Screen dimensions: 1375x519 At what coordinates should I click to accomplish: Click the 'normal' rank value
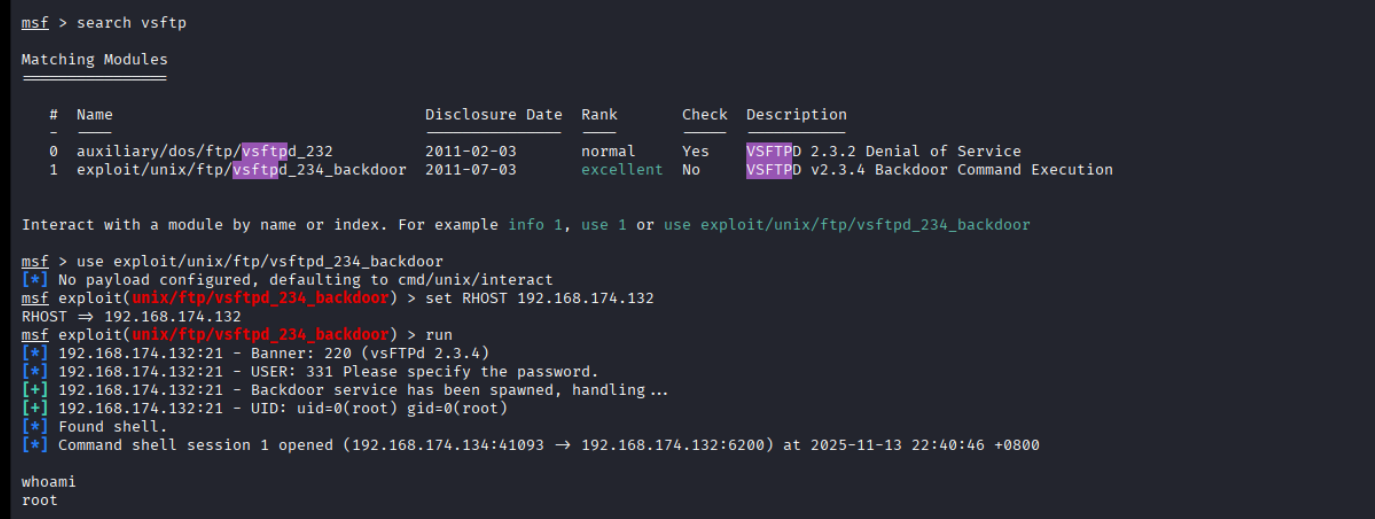(608, 151)
